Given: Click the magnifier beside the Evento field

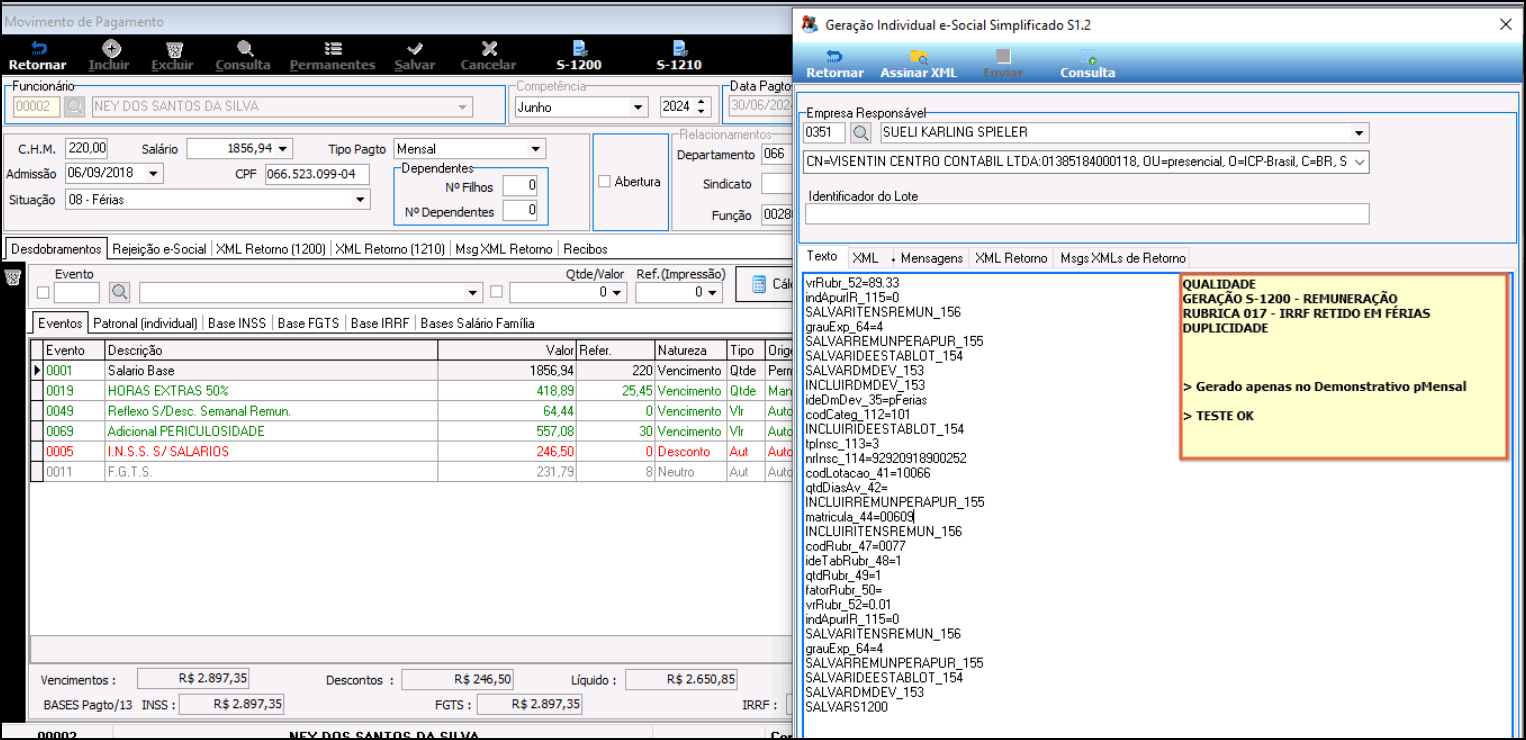Looking at the screenshot, I should (120, 292).
